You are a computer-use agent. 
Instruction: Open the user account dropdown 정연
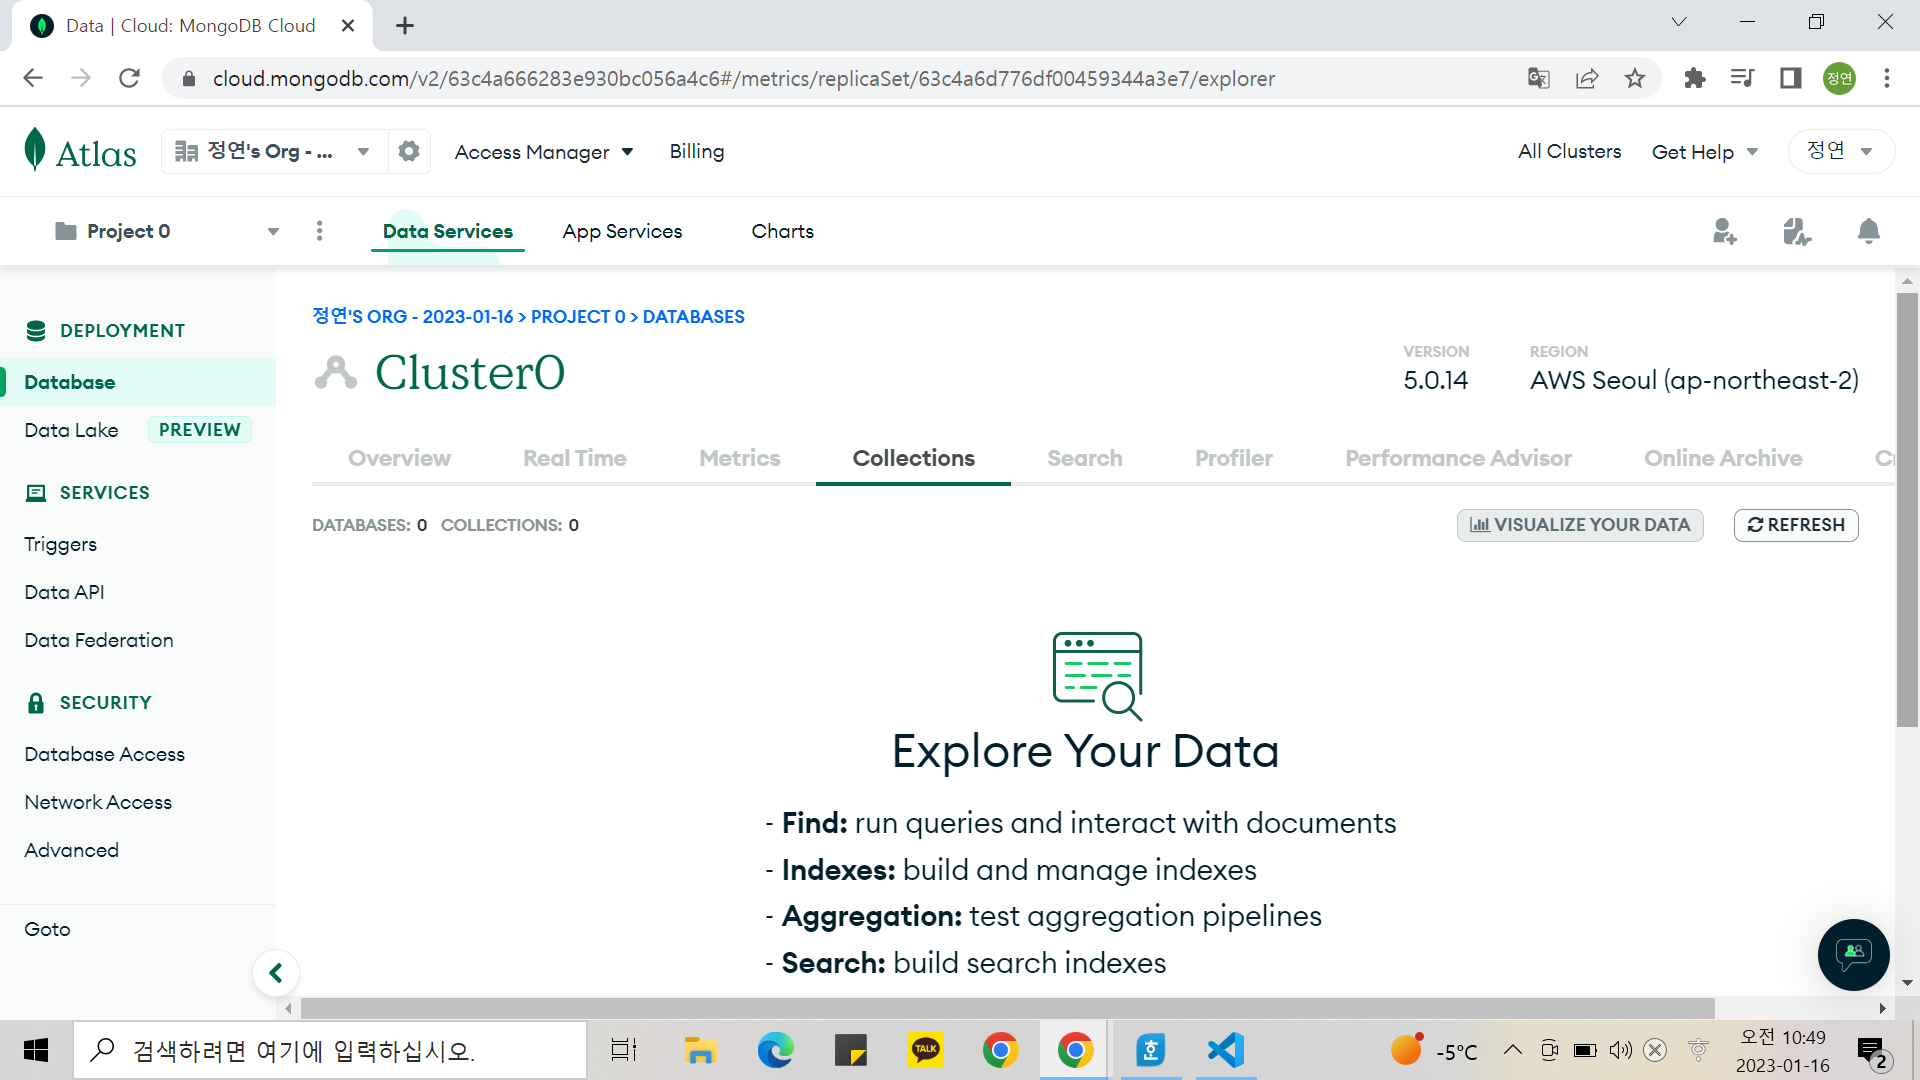click(x=1840, y=151)
